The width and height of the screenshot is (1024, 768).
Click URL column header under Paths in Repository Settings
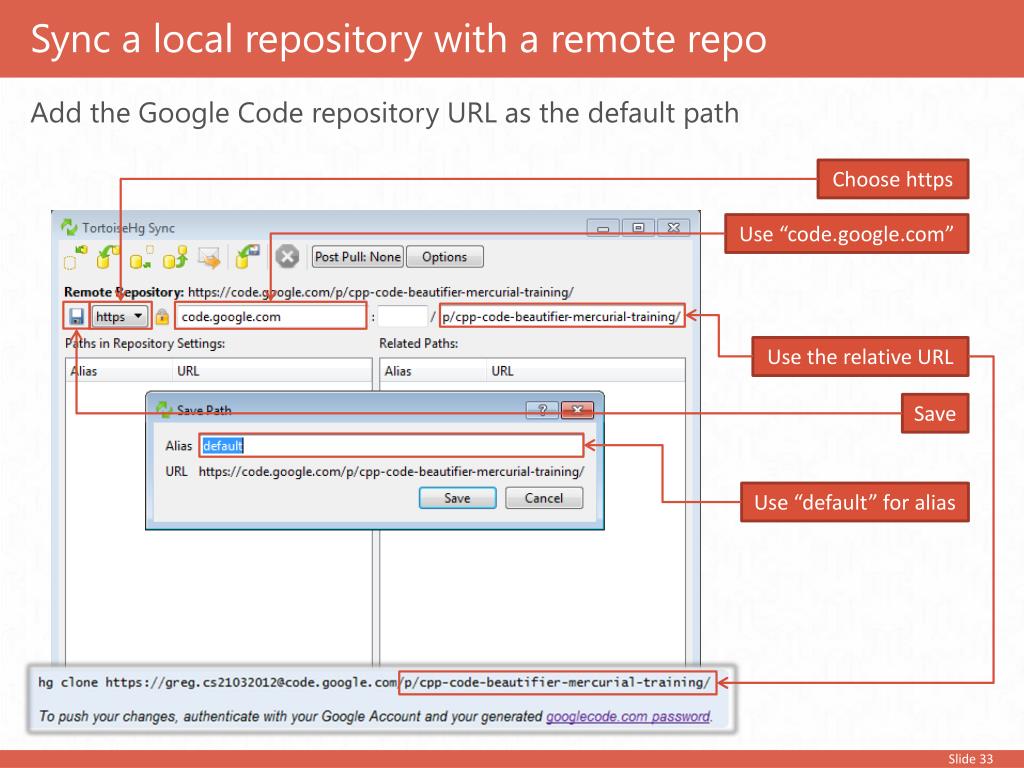pos(272,371)
